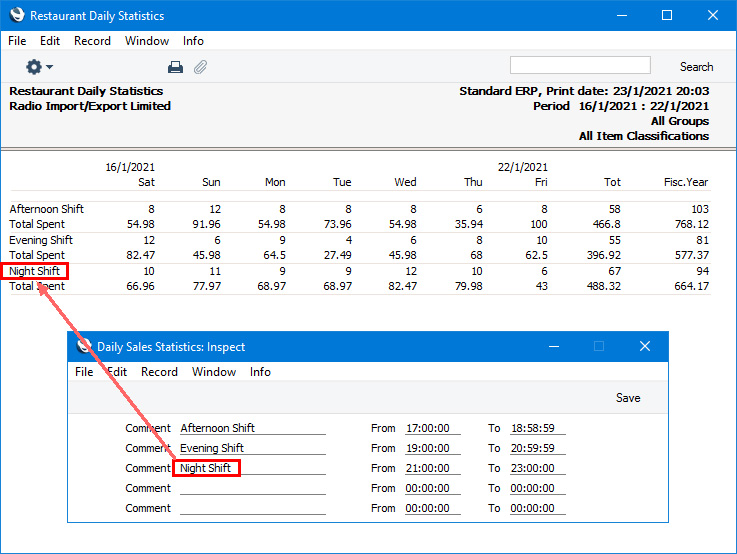737x554 pixels.
Task: Click the To 23:00:00 time field
Action: [536, 468]
